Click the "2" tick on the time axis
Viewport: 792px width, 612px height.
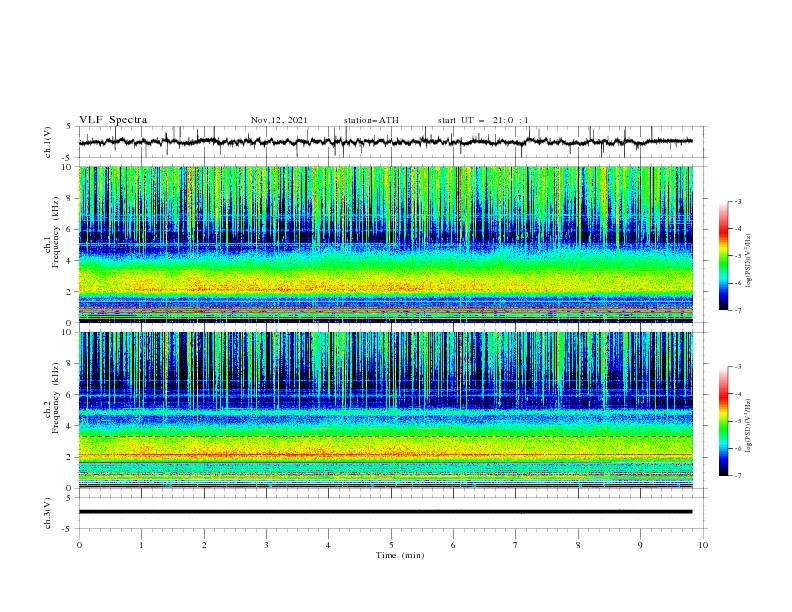click(x=204, y=545)
